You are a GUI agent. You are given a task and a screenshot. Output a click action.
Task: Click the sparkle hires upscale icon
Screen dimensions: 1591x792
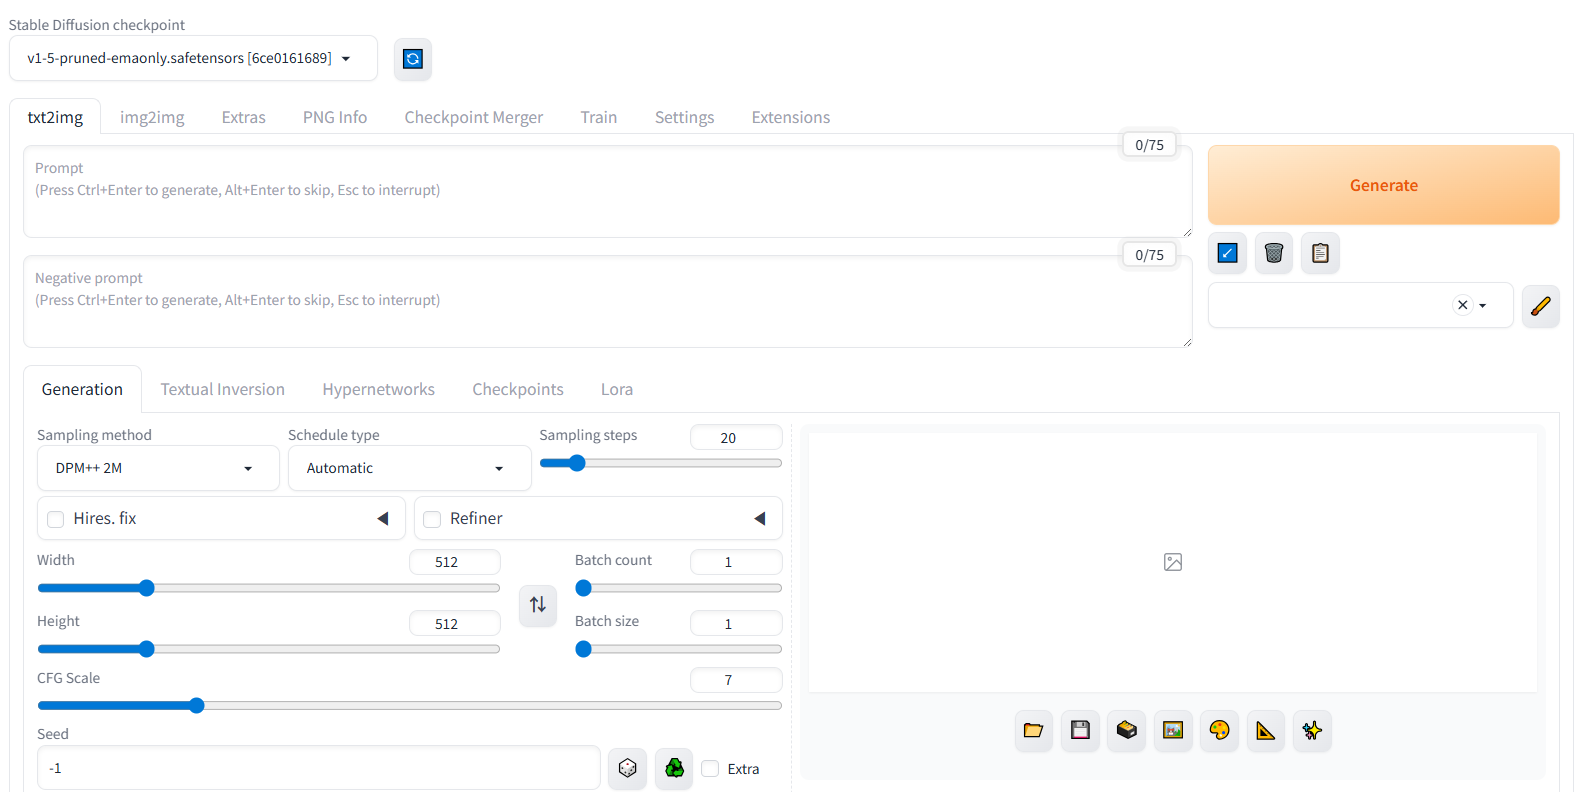pos(1312,730)
